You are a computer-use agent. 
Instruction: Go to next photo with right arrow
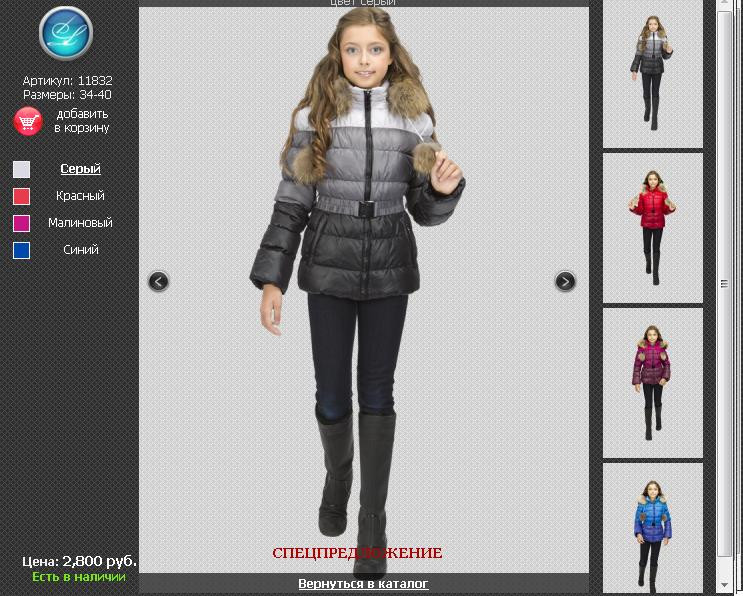[x=565, y=281]
